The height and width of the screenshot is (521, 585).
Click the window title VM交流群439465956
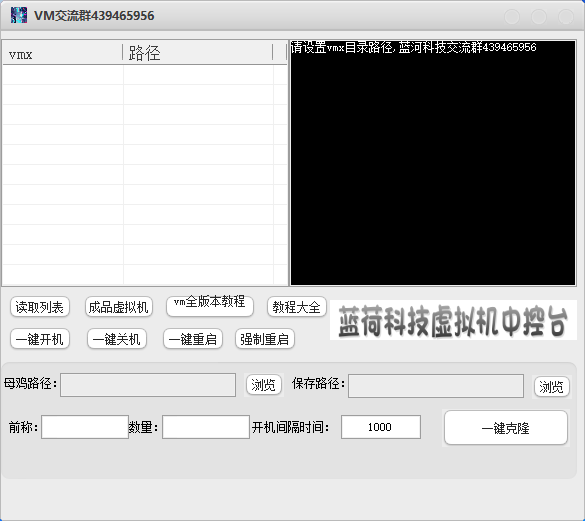coord(94,16)
